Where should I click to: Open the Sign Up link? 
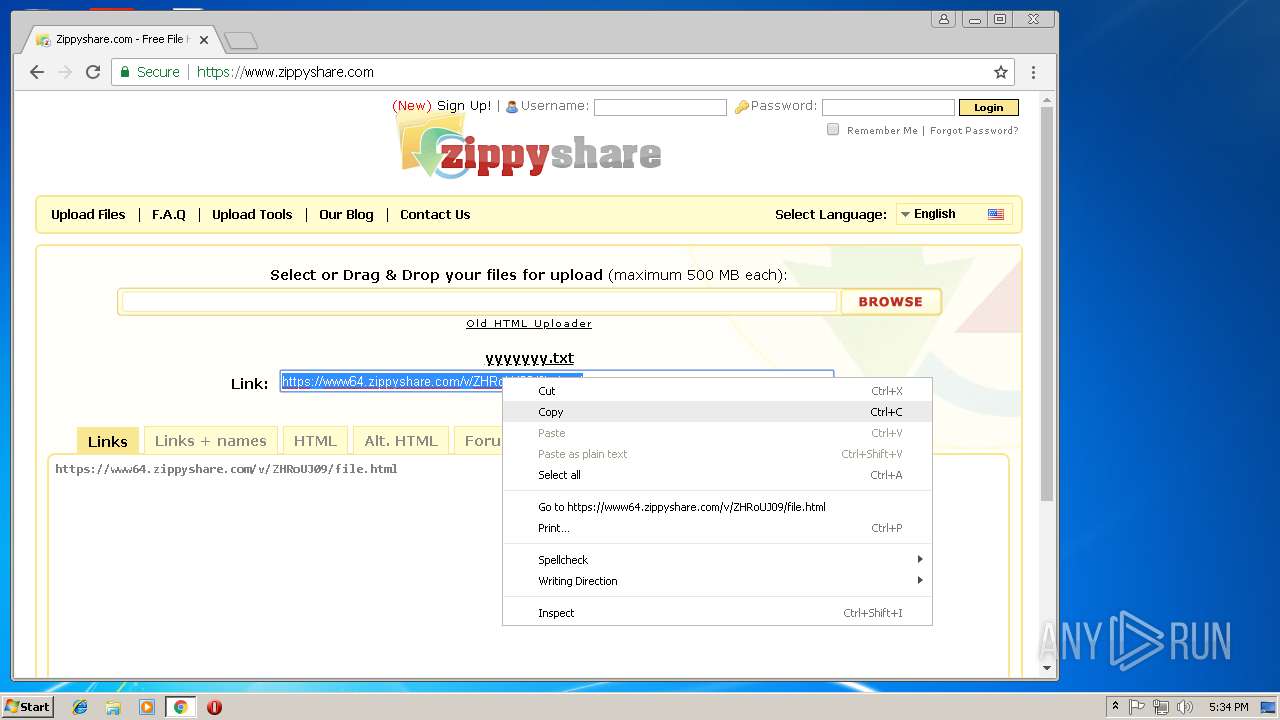pos(464,106)
